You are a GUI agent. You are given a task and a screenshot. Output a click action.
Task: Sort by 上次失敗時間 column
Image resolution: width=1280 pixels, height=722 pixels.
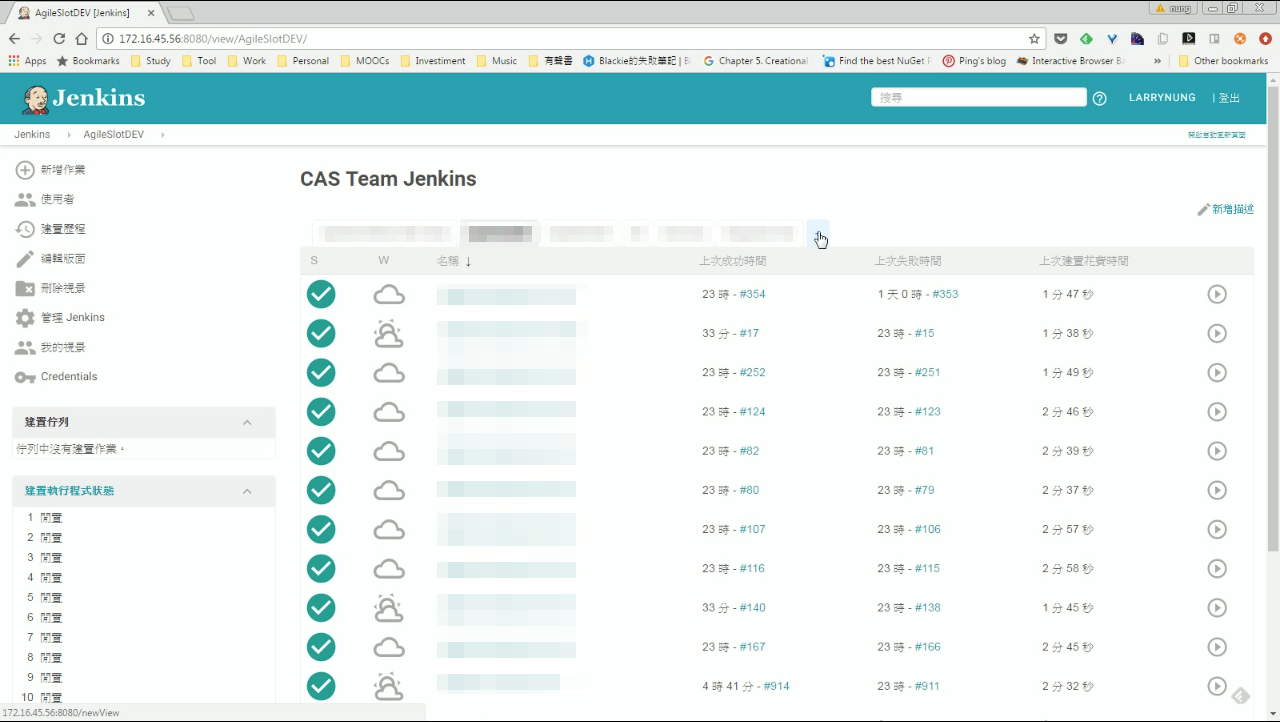pos(908,261)
